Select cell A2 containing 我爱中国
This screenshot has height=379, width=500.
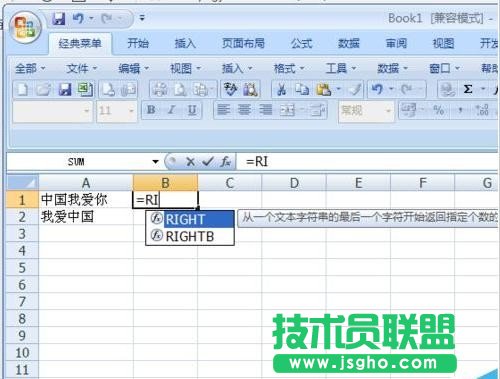86,217
